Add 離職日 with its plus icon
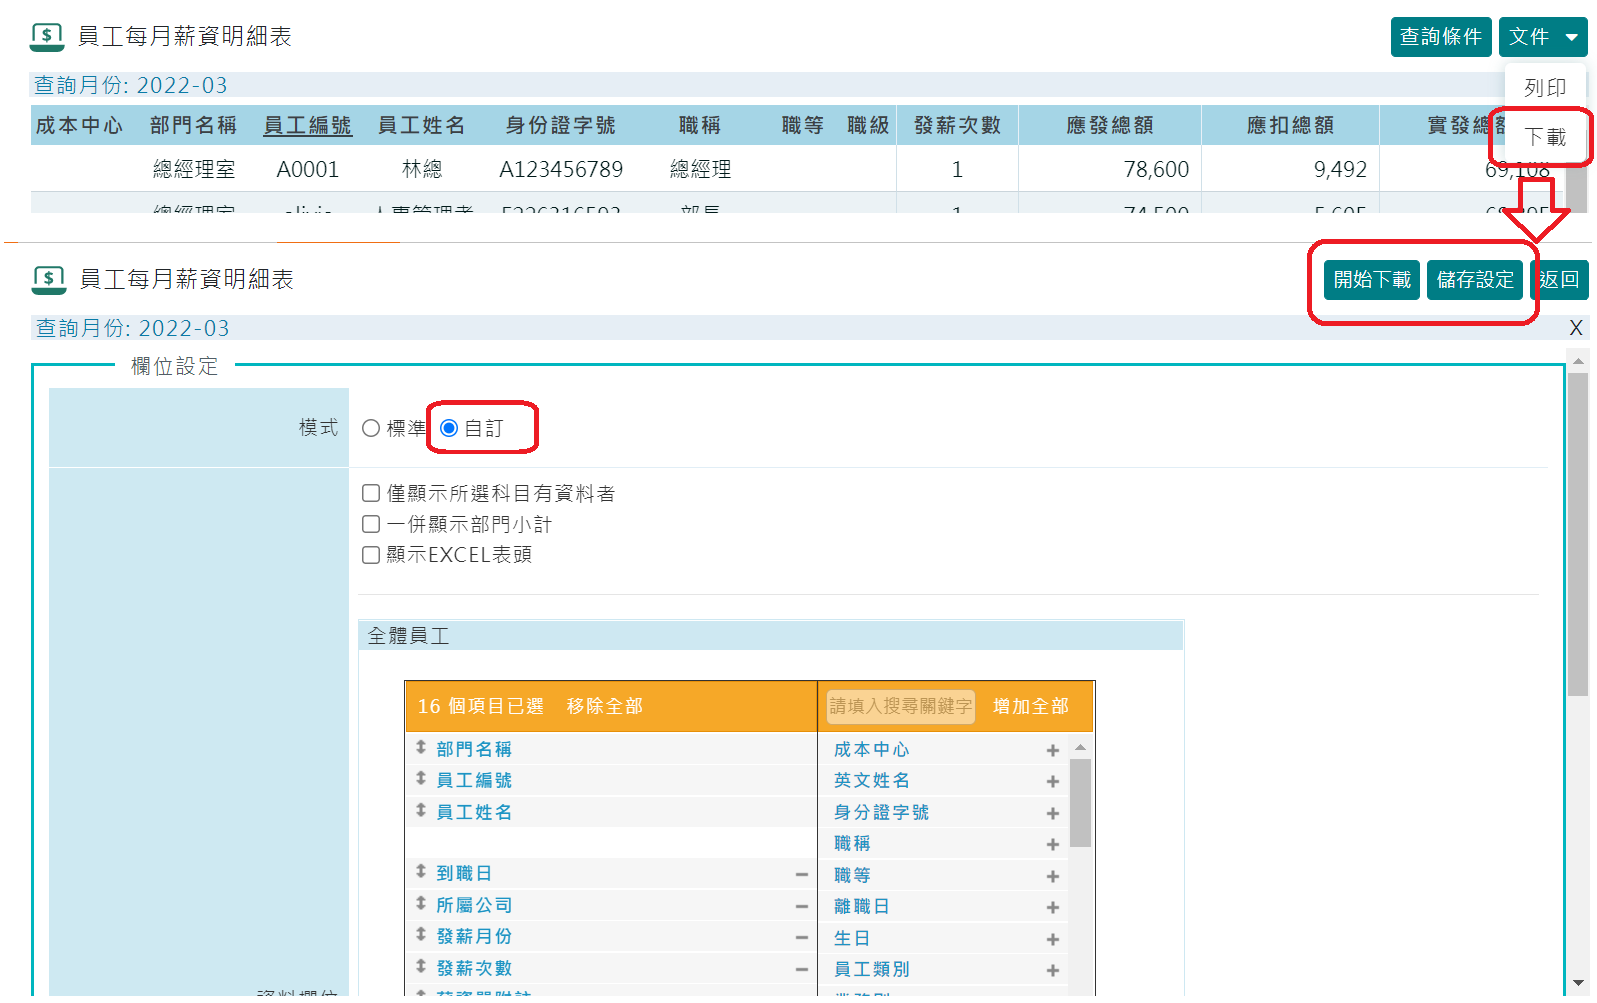 tap(1052, 907)
